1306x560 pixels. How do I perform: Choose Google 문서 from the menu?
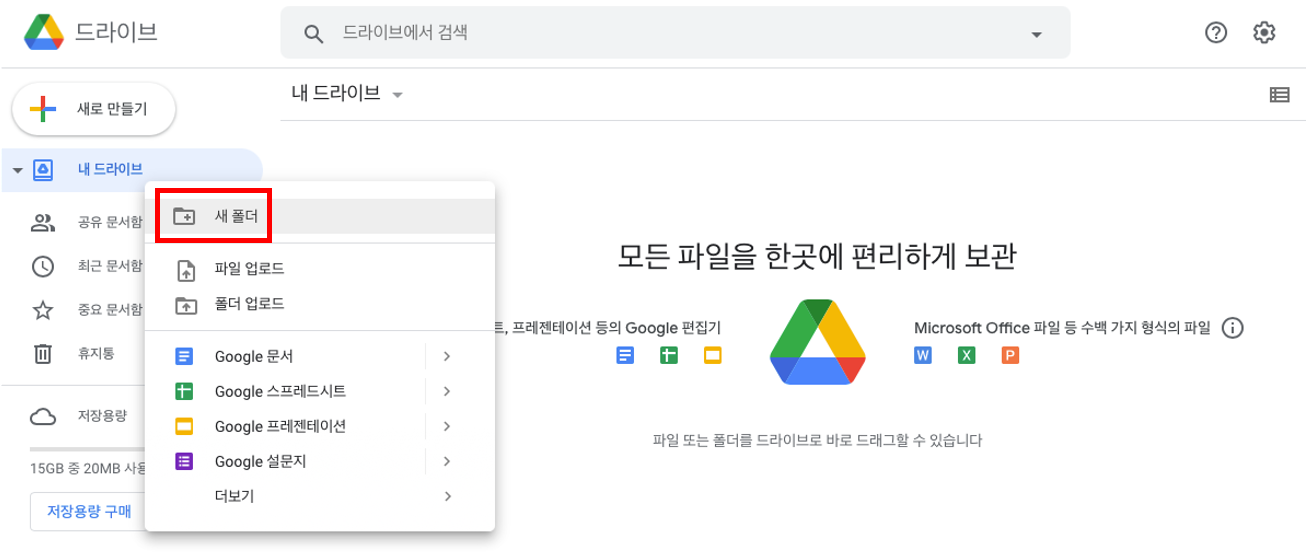coord(320,356)
